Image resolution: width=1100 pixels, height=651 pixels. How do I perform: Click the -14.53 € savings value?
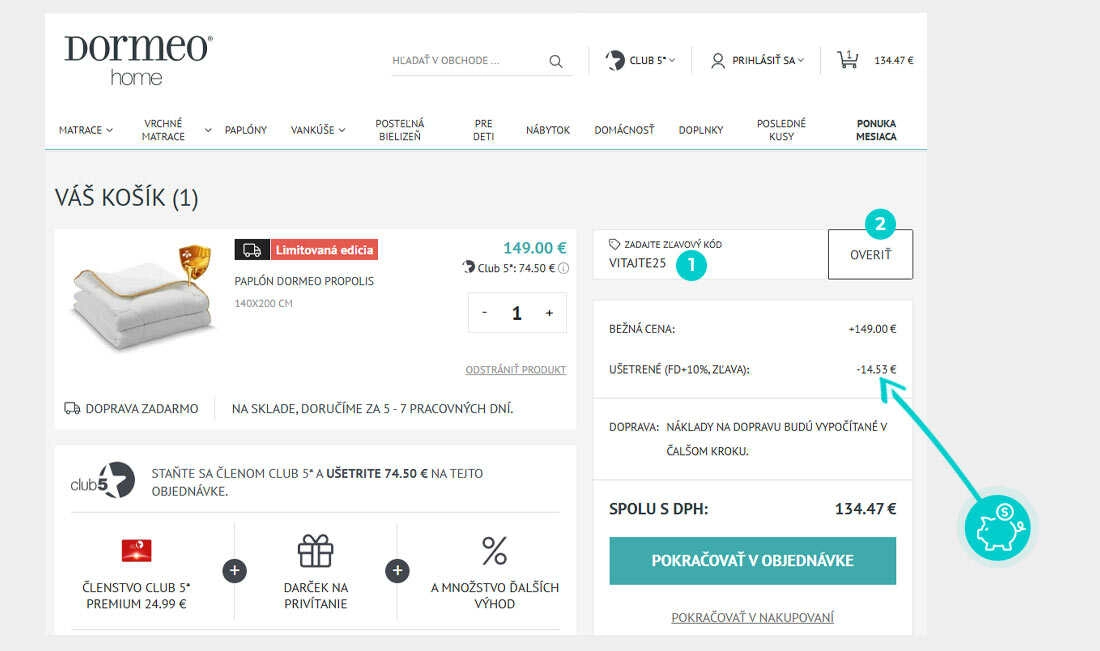[876, 369]
